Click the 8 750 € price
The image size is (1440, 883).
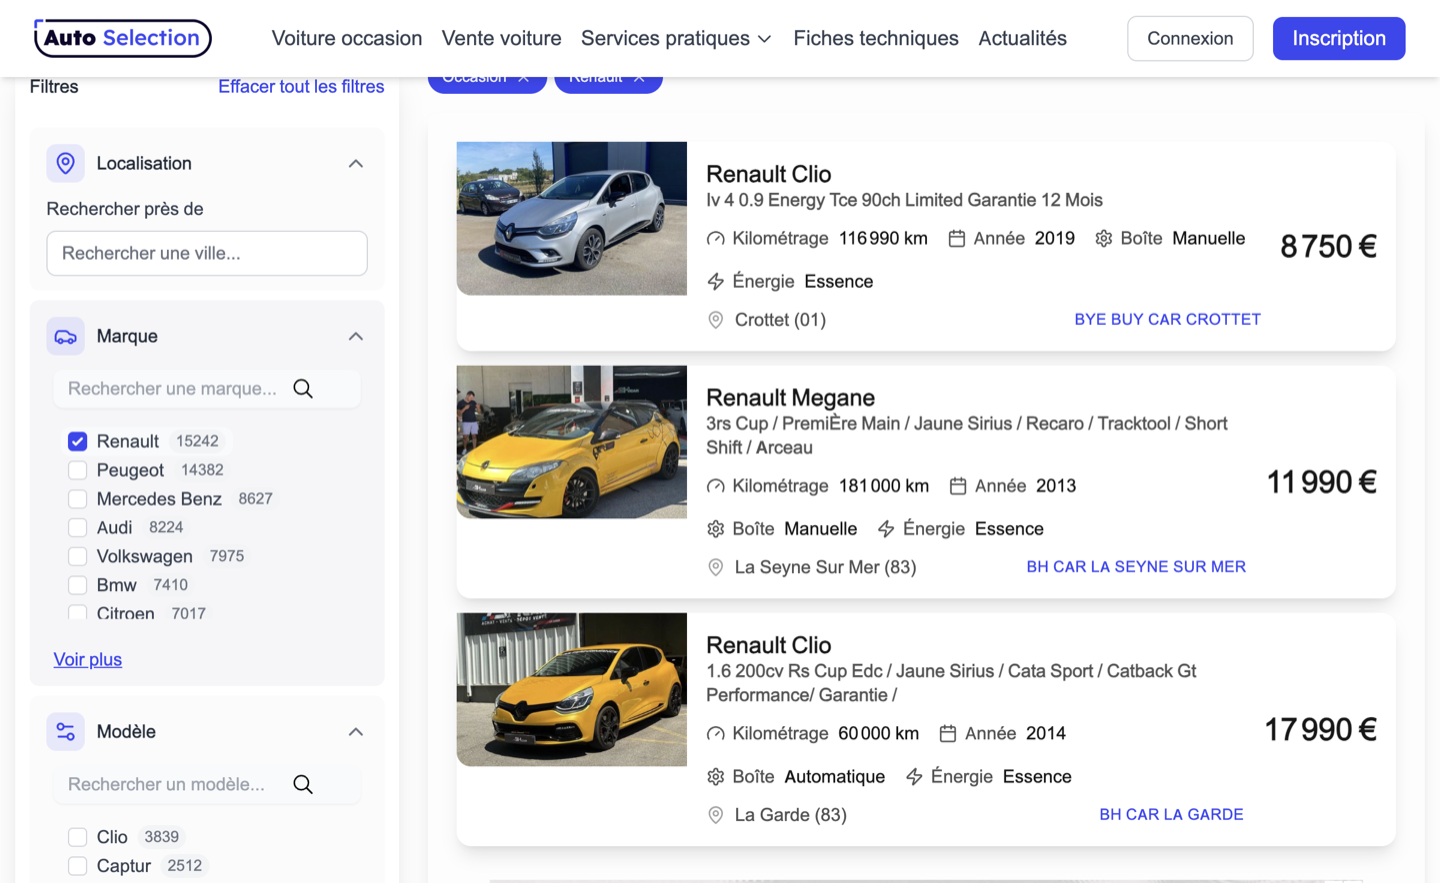click(1328, 246)
